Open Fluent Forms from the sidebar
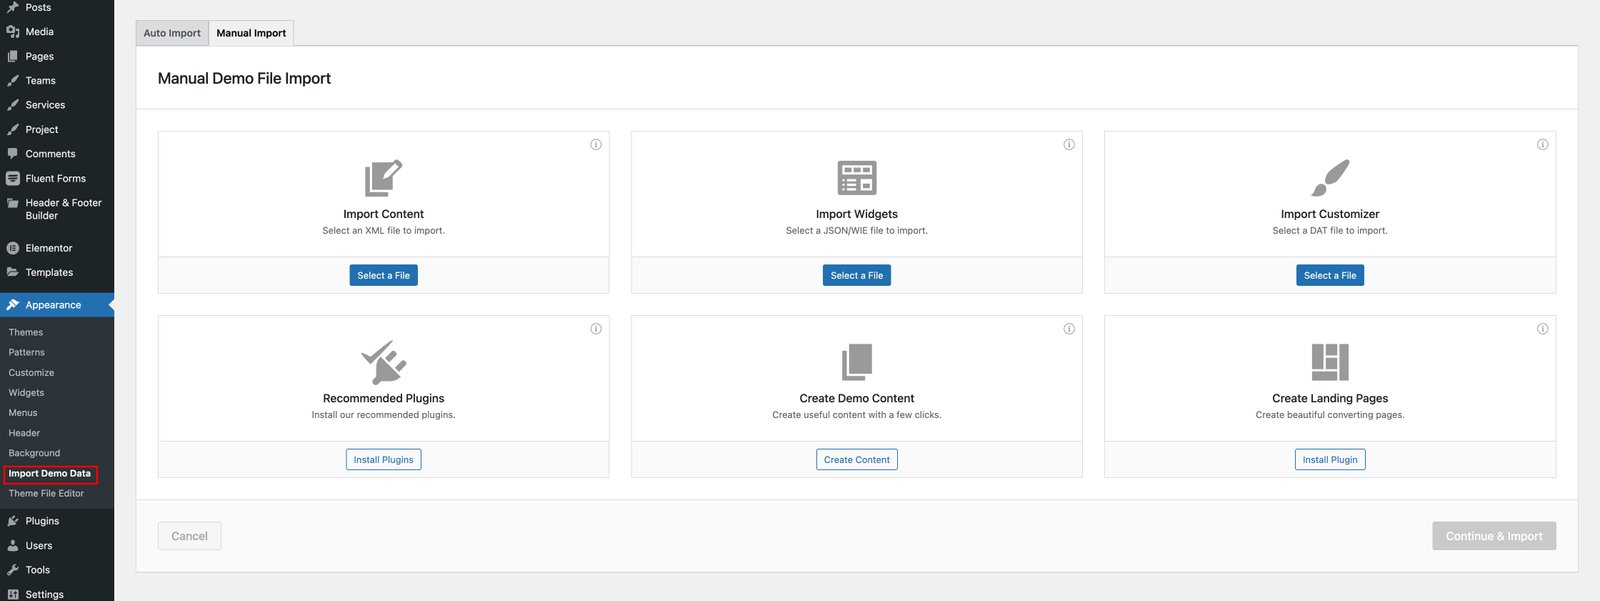Image resolution: width=1600 pixels, height=601 pixels. 55,178
